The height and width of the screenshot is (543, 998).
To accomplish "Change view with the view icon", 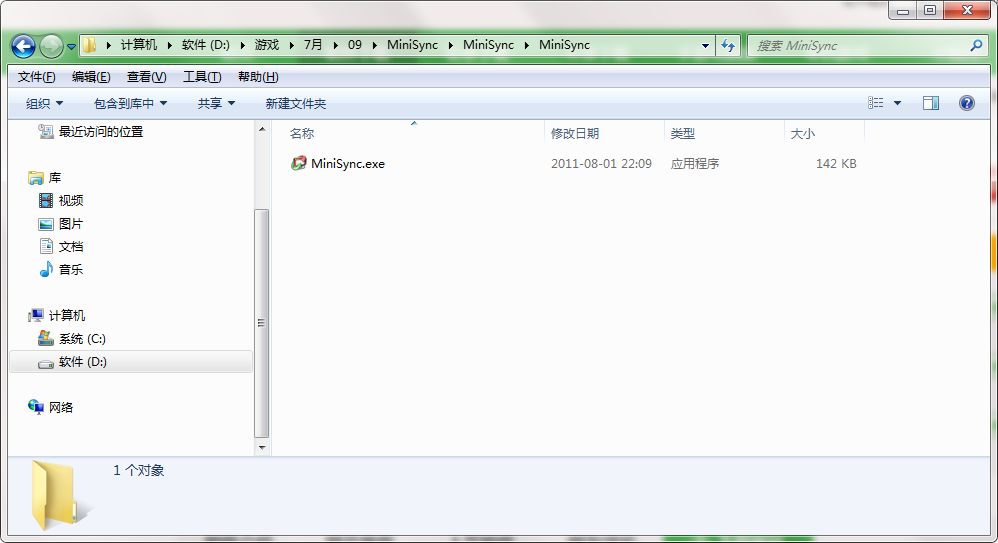I will 876,103.
